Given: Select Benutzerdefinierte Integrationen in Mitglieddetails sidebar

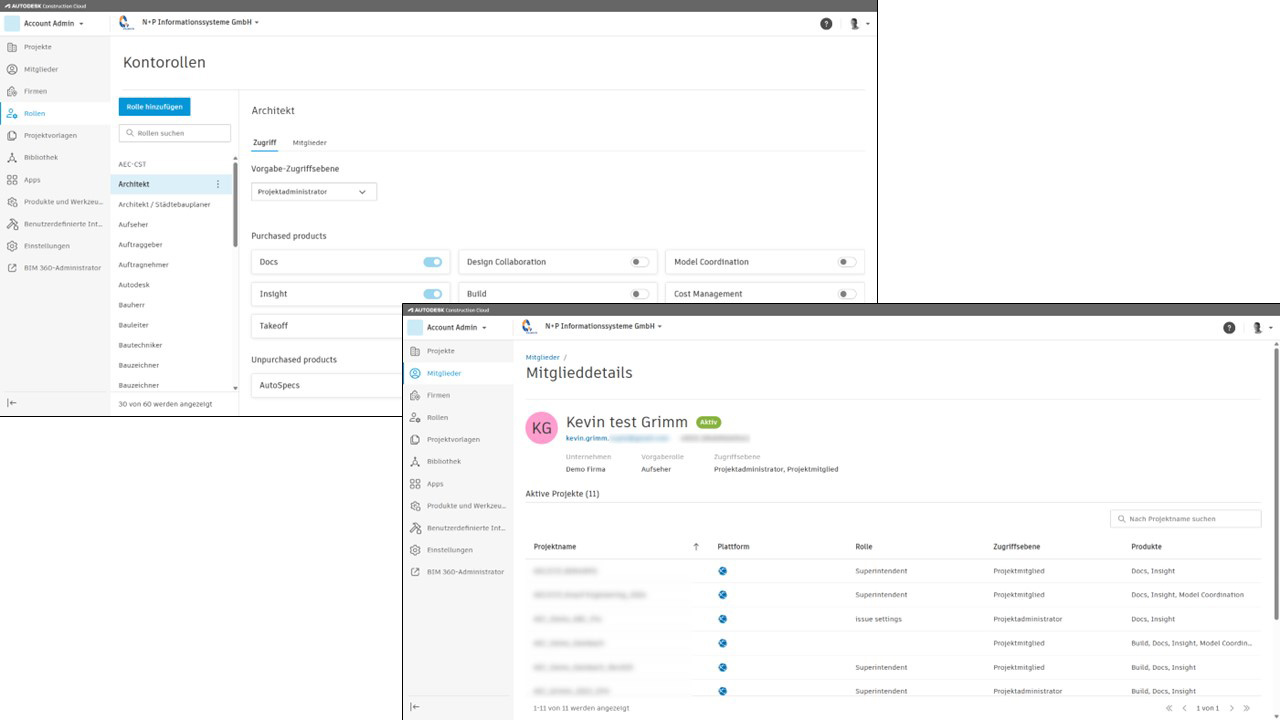Looking at the screenshot, I should [x=458, y=528].
